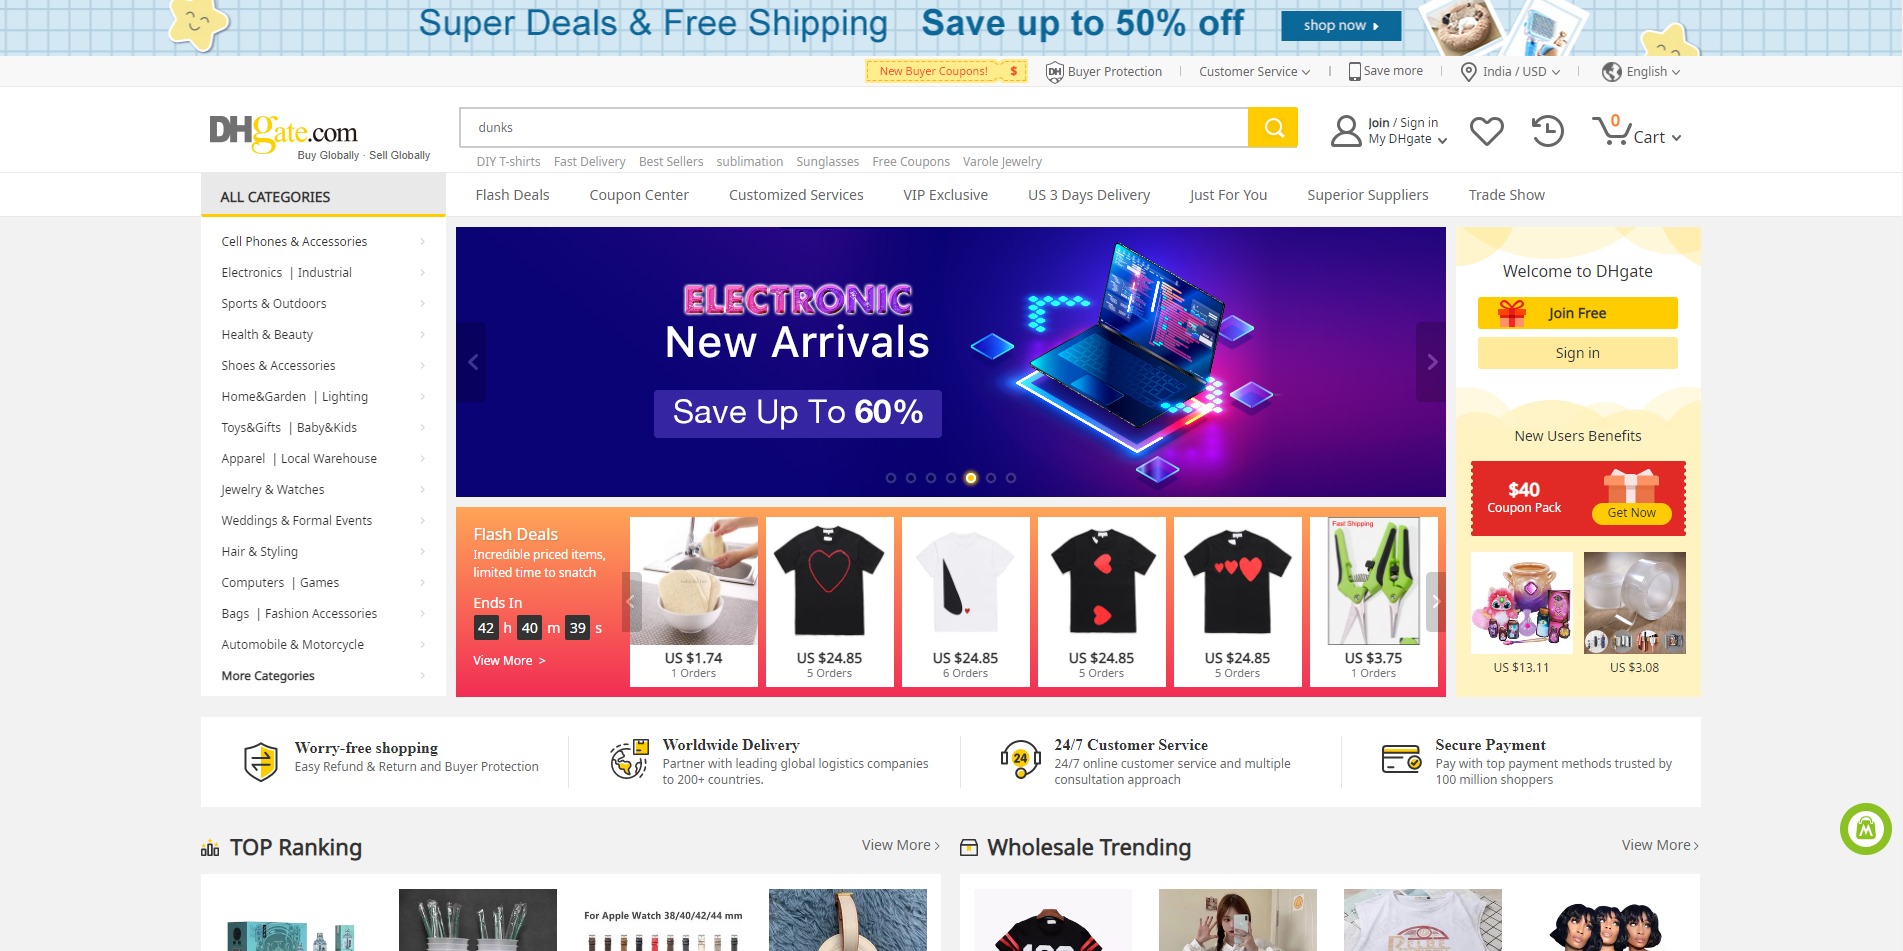The image size is (1903, 951).
Task: Open the Coupon Center menu item
Action: 639,195
